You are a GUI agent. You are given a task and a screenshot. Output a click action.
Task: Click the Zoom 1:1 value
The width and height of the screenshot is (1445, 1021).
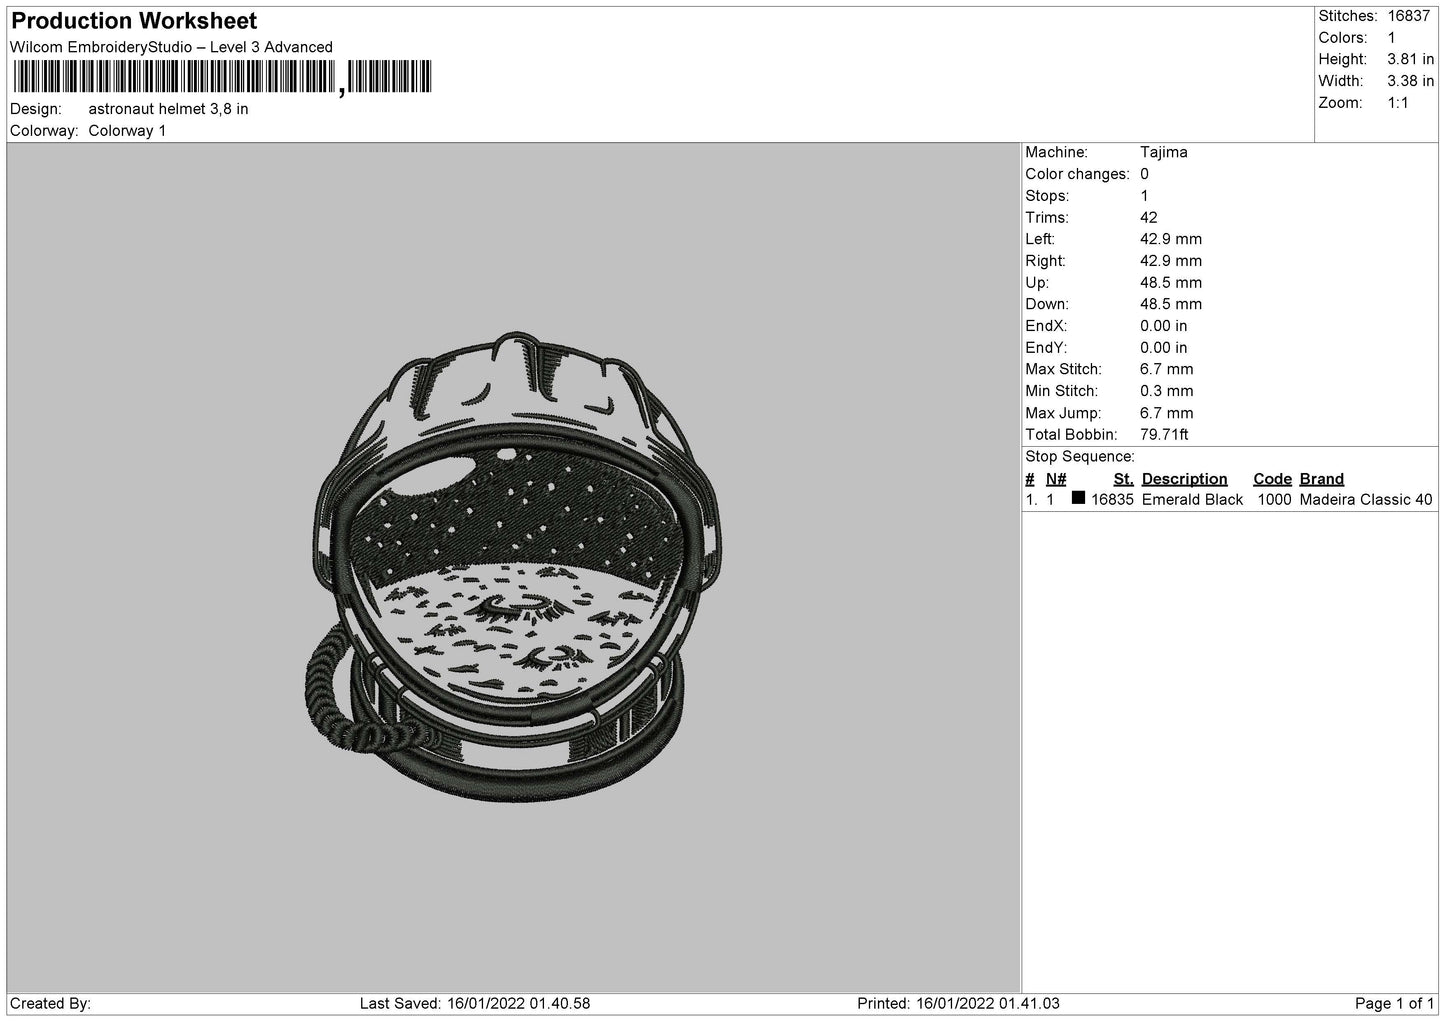(1397, 103)
